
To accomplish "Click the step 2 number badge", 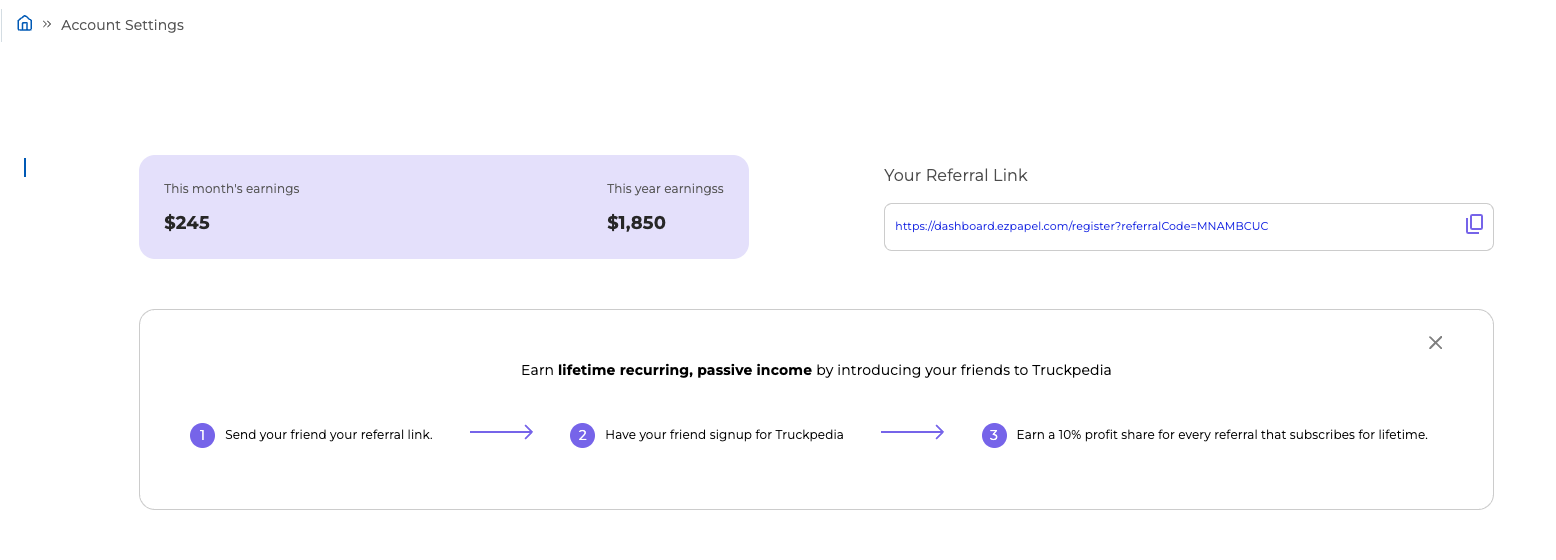I will [583, 435].
